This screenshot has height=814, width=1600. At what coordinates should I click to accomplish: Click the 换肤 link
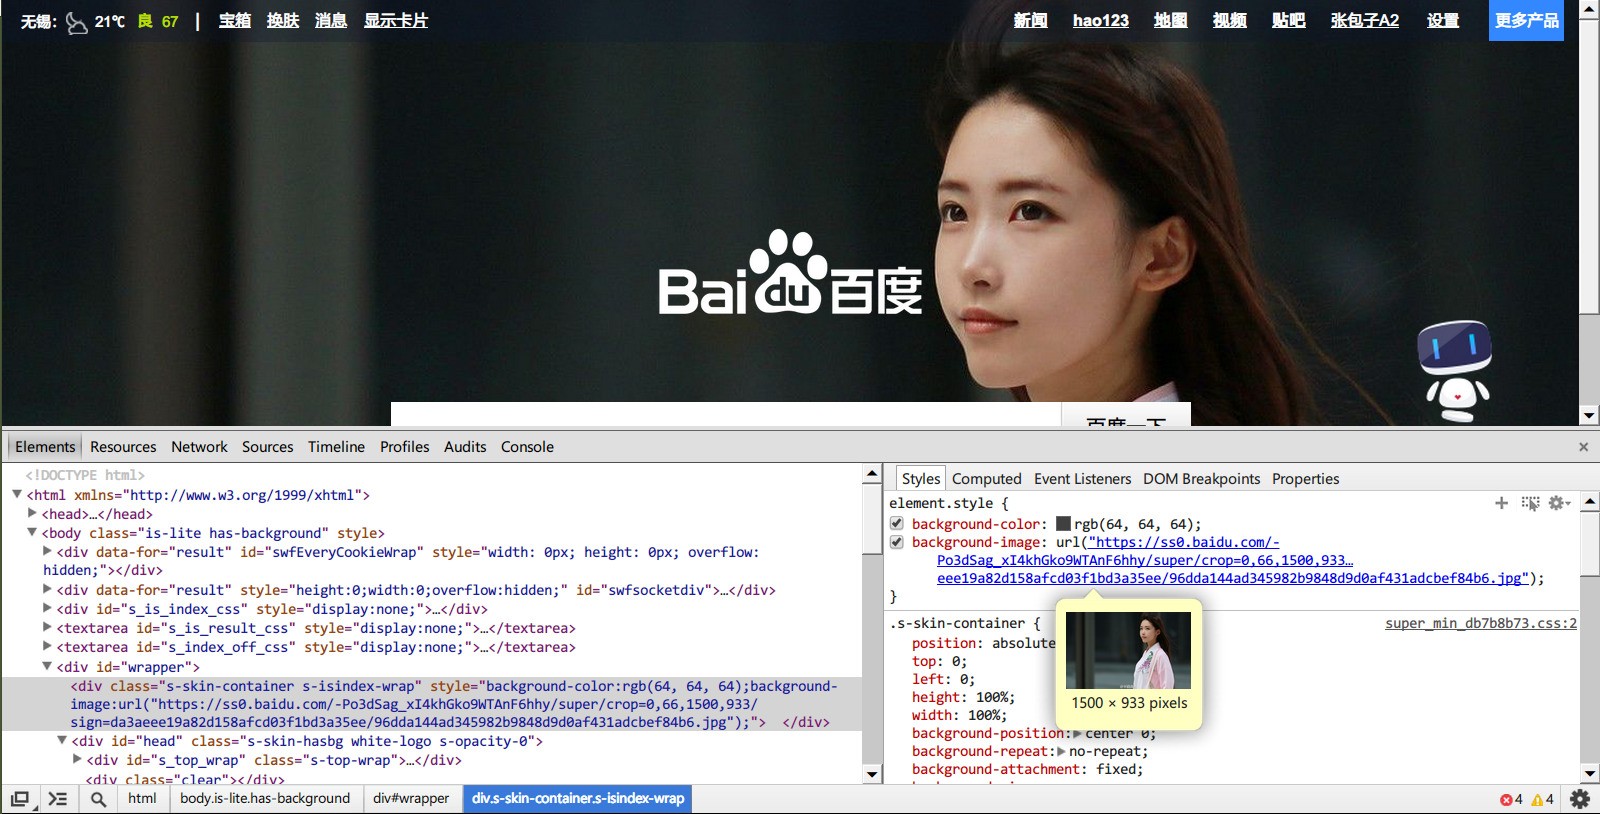click(x=283, y=20)
